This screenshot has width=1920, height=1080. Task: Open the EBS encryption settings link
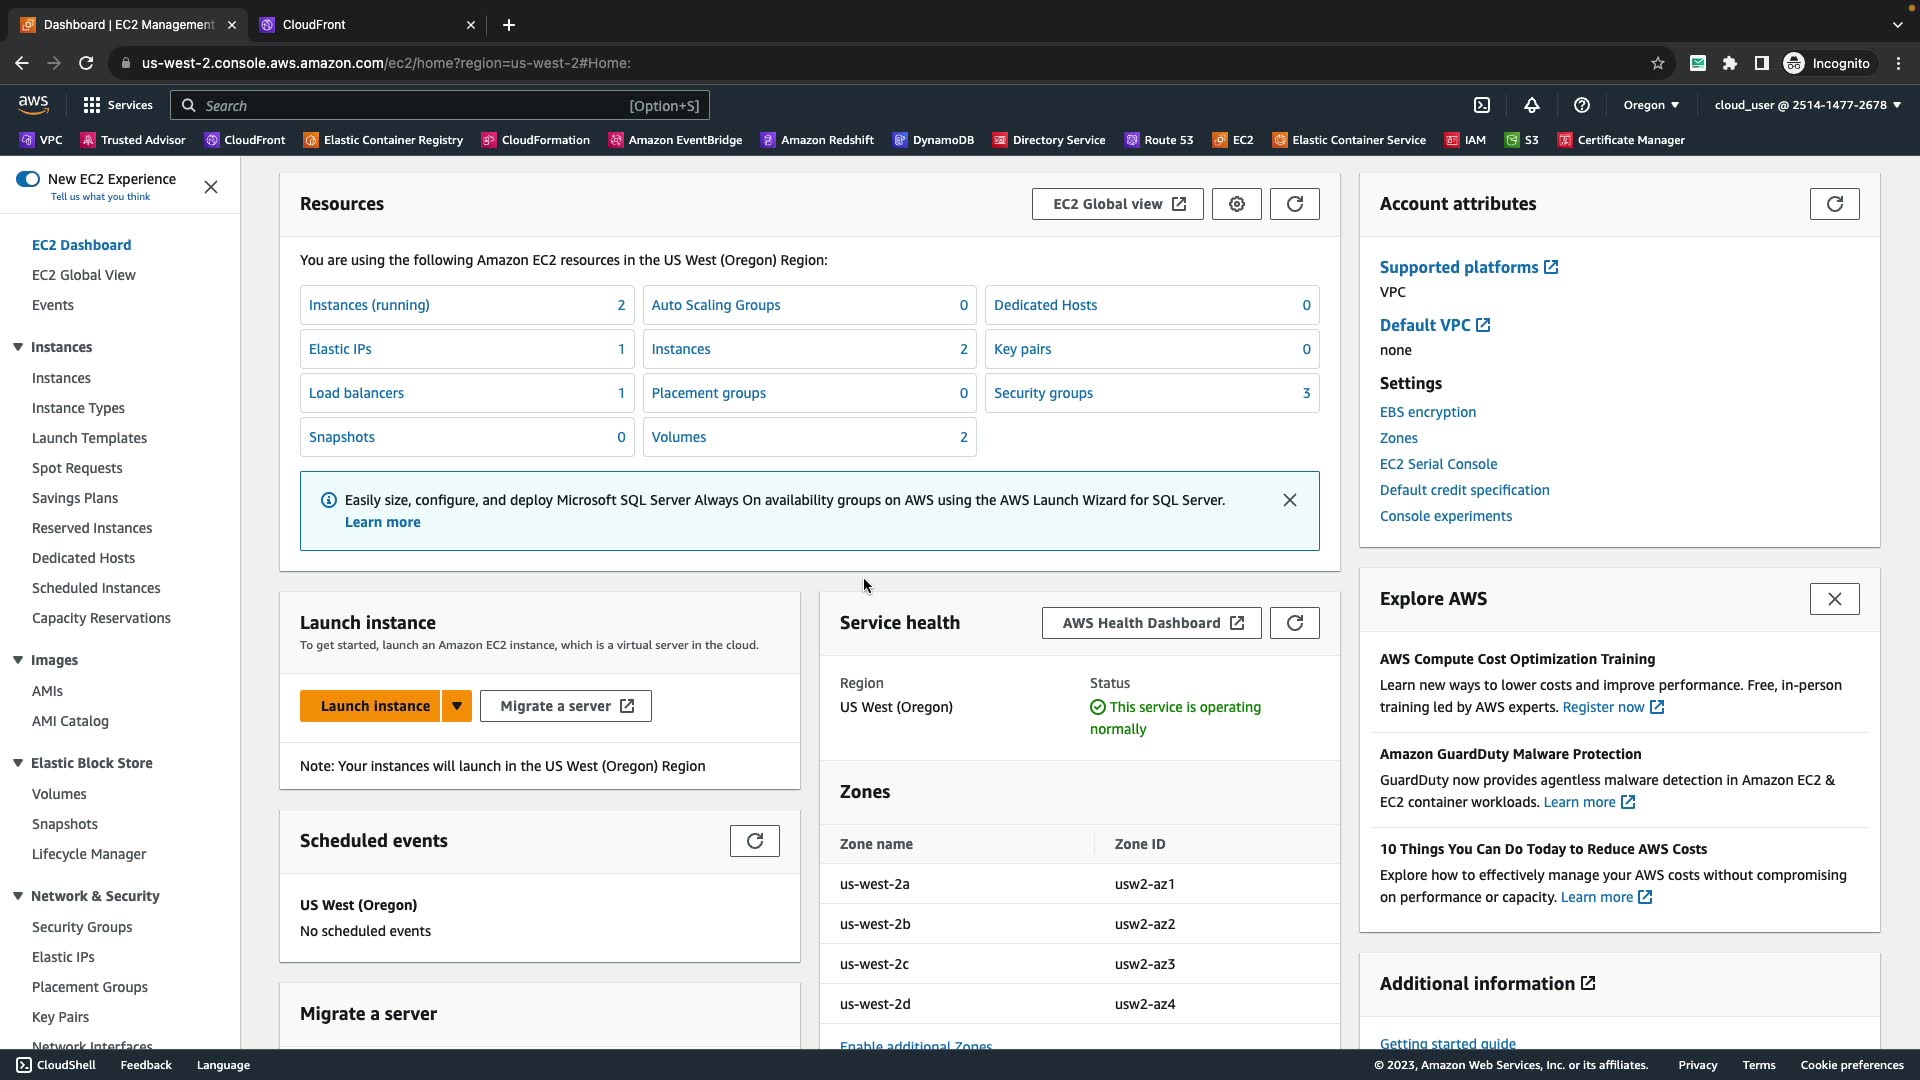tap(1427, 412)
